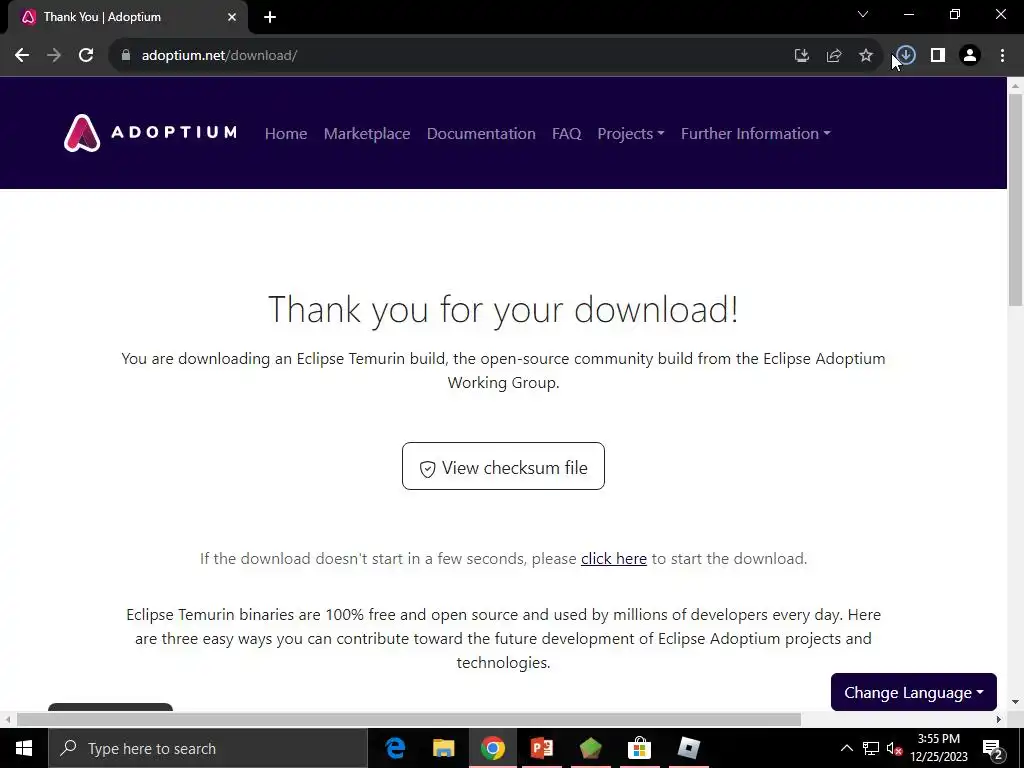The image size is (1024, 768).
Task: Reload the Adoptium page
Action: pyautogui.click(x=86, y=56)
